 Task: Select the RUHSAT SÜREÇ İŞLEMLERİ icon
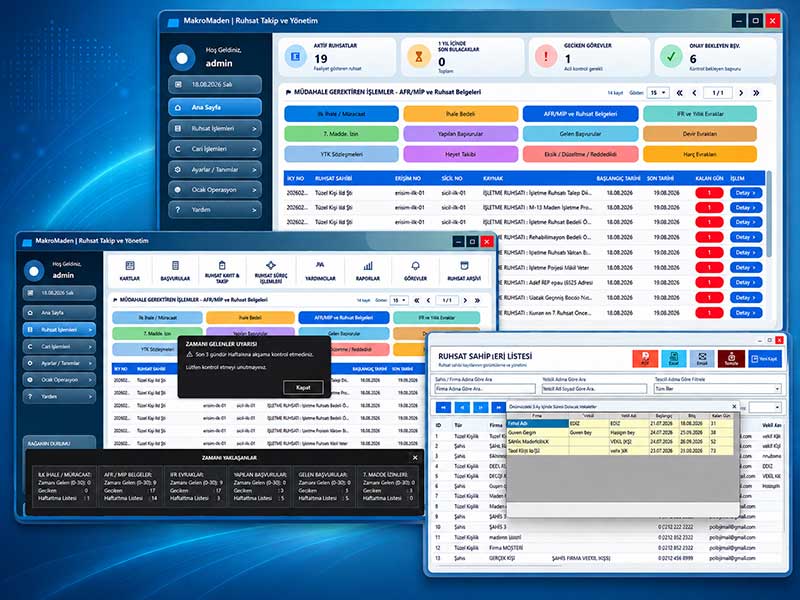[x=271, y=271]
